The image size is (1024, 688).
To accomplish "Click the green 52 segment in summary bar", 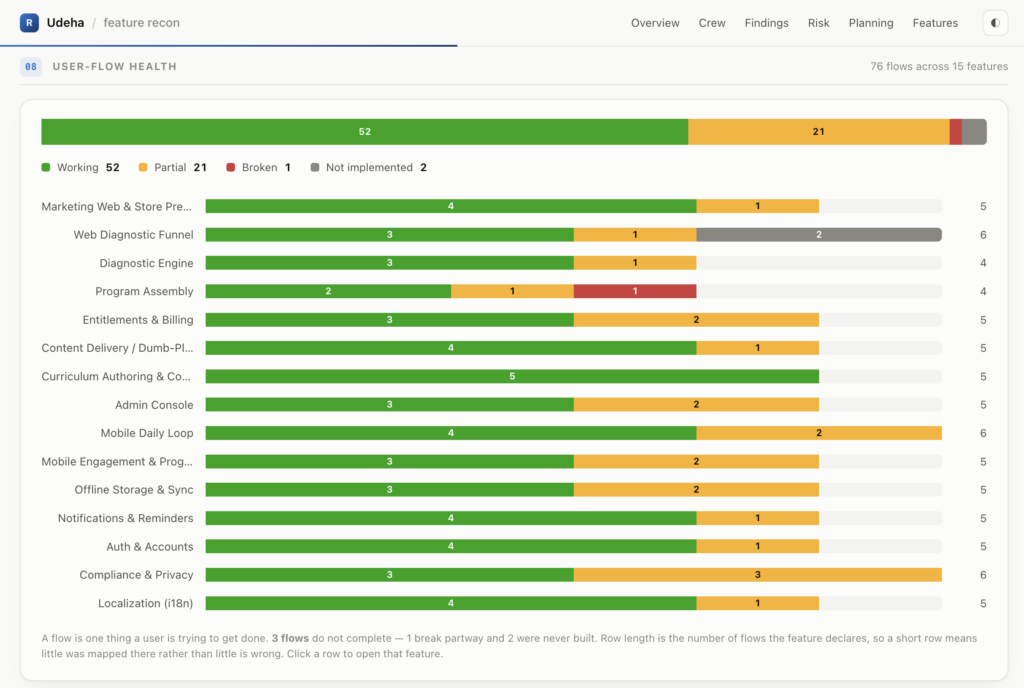I will (364, 132).
